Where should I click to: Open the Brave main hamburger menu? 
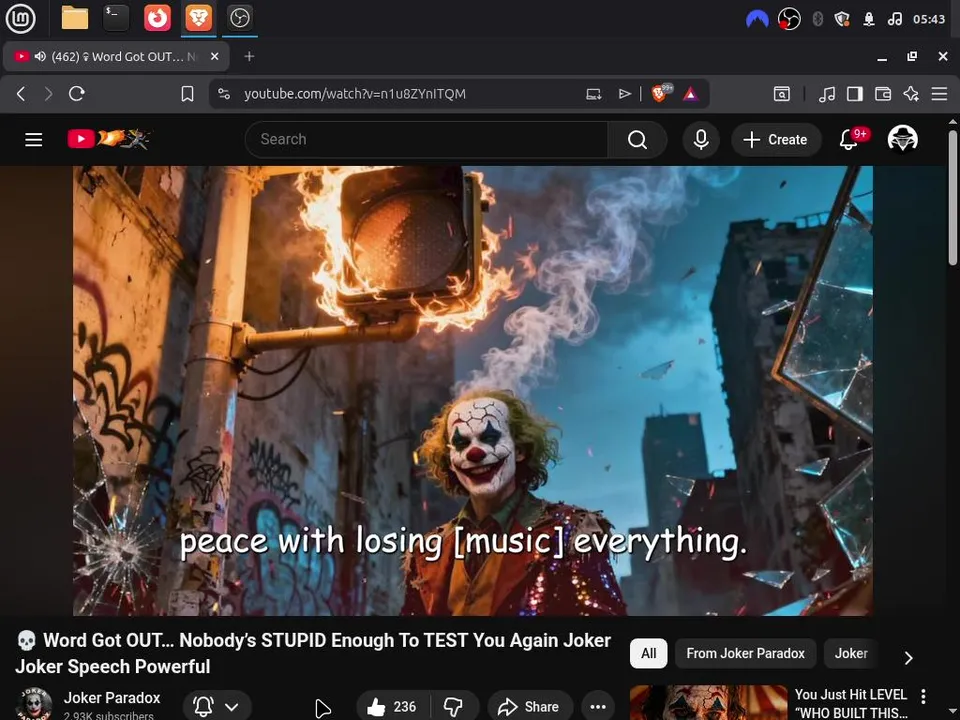click(939, 94)
